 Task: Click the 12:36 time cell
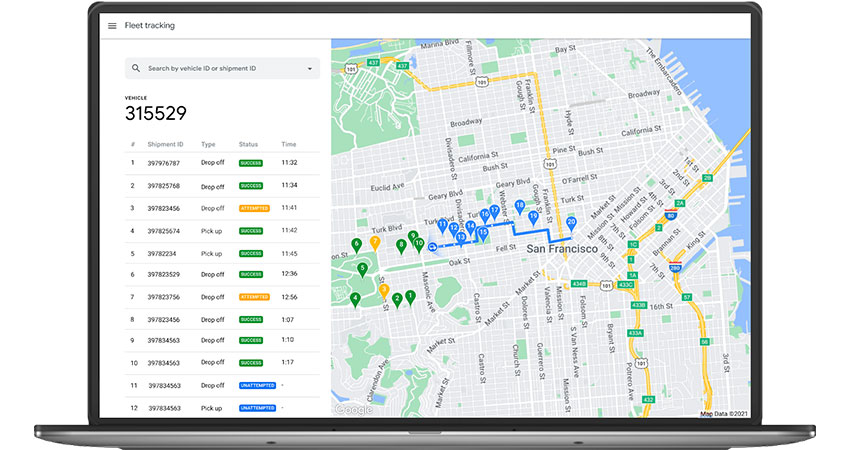pos(289,274)
